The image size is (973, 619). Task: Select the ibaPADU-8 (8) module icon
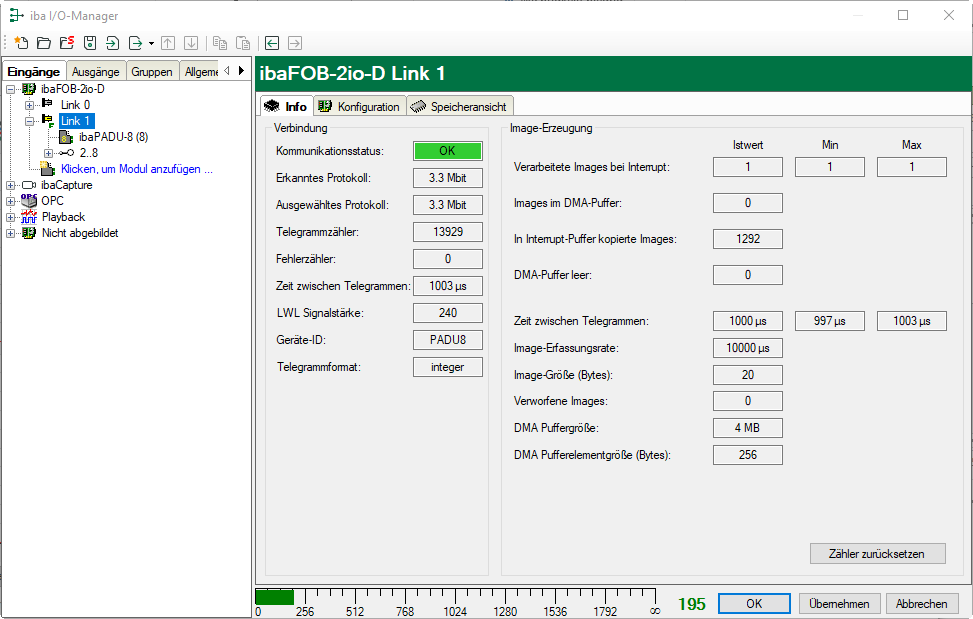[66, 137]
